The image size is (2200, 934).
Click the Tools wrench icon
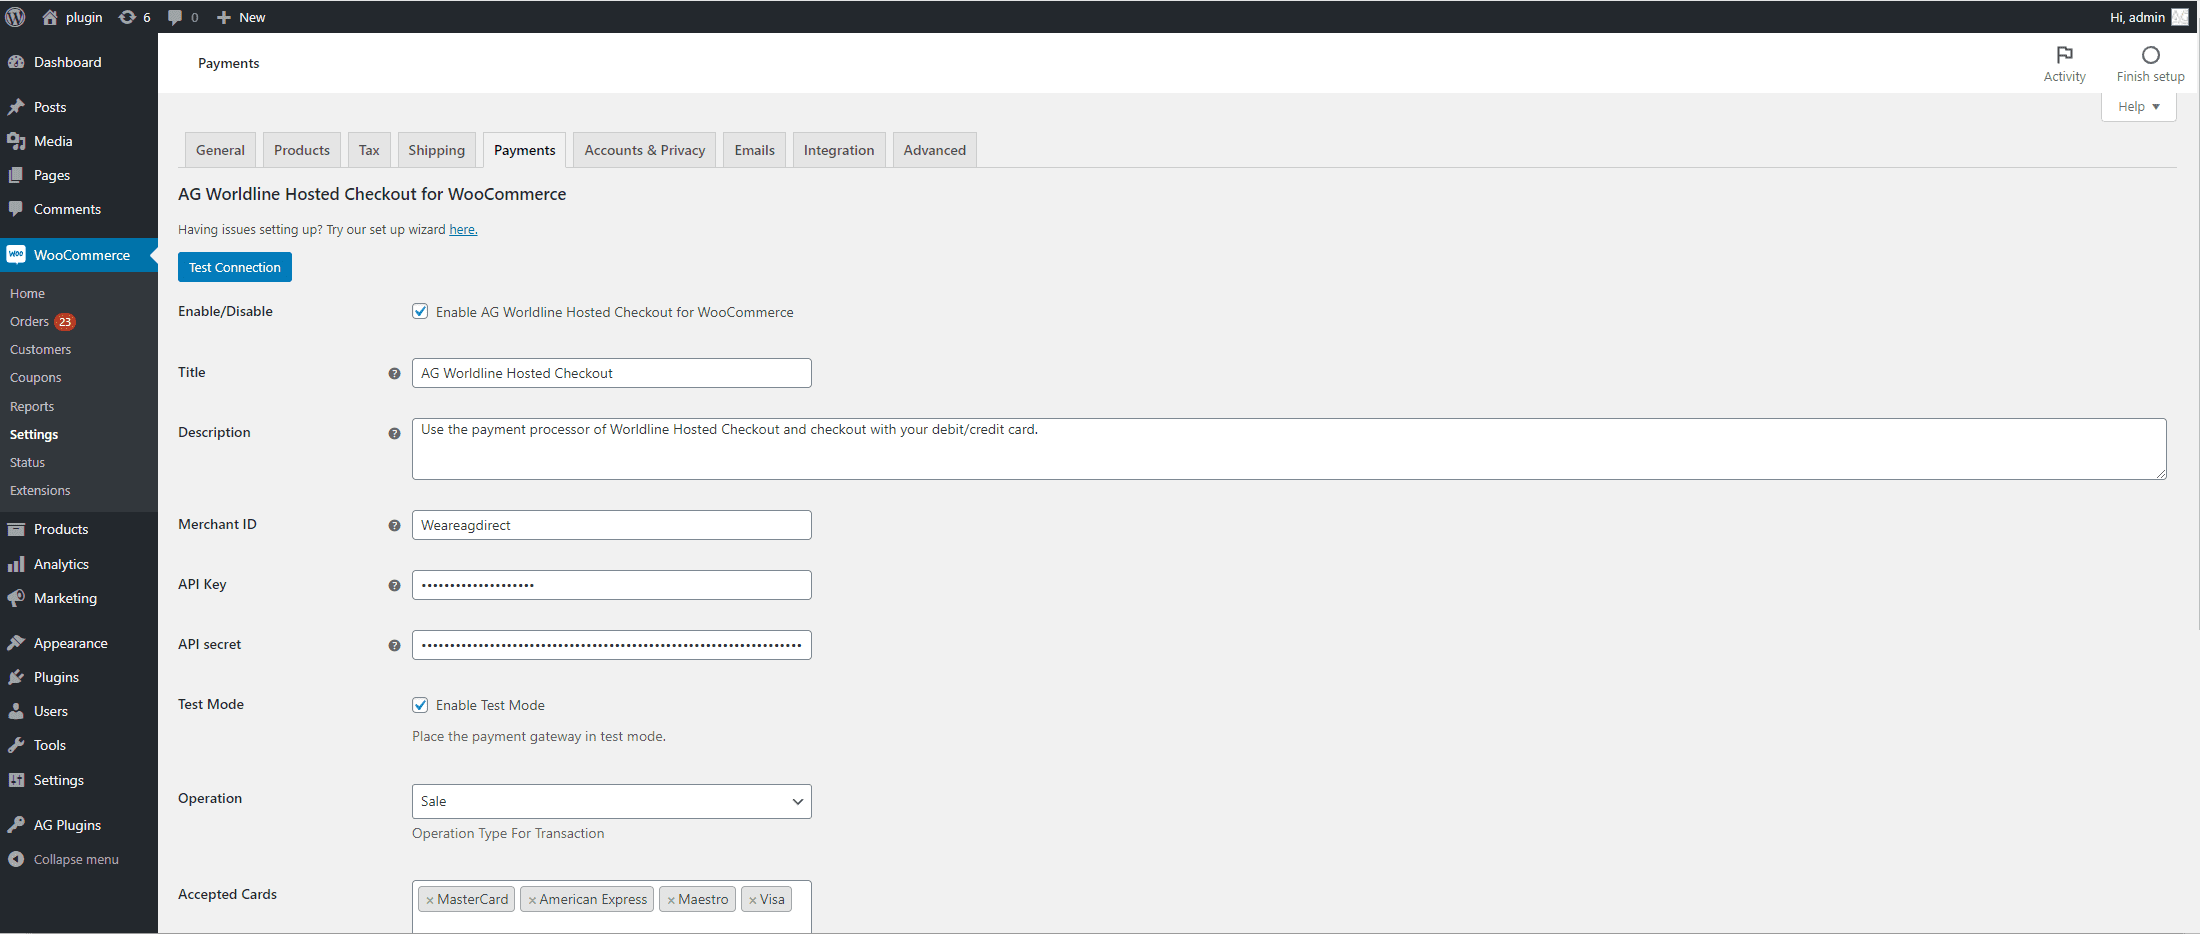point(16,745)
